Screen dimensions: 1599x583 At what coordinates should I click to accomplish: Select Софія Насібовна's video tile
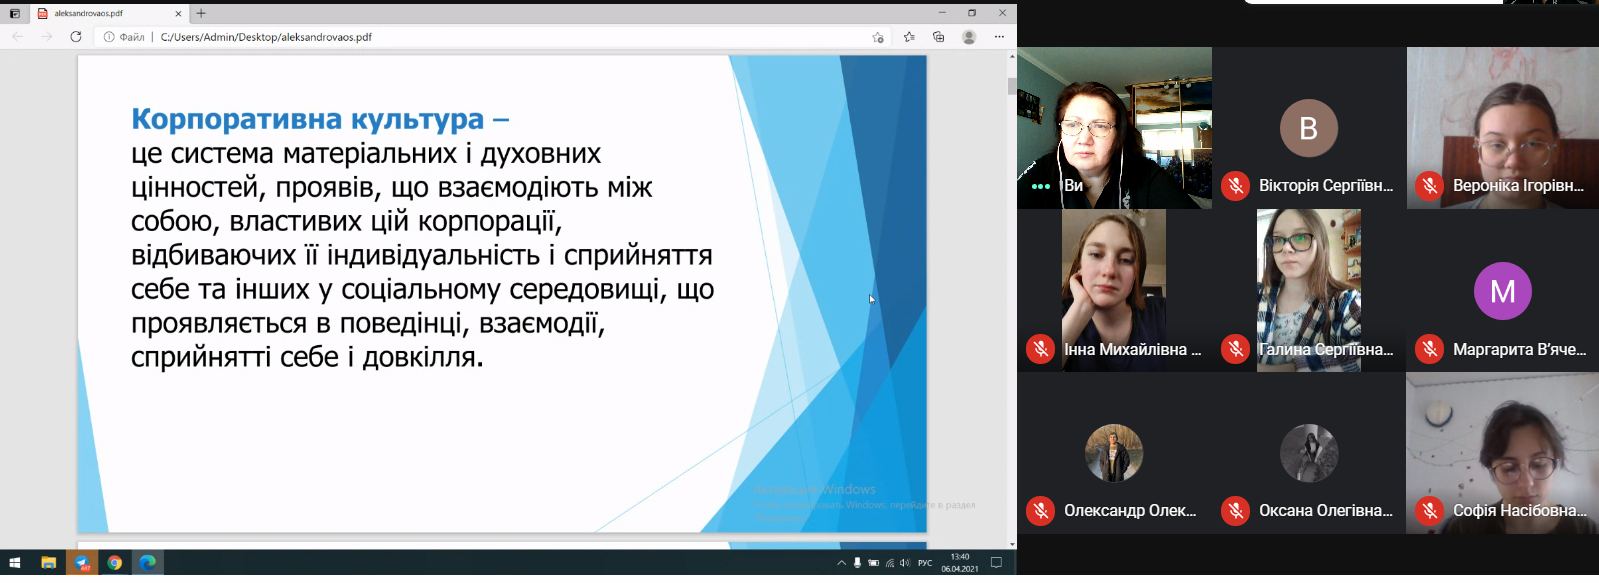coord(1502,452)
